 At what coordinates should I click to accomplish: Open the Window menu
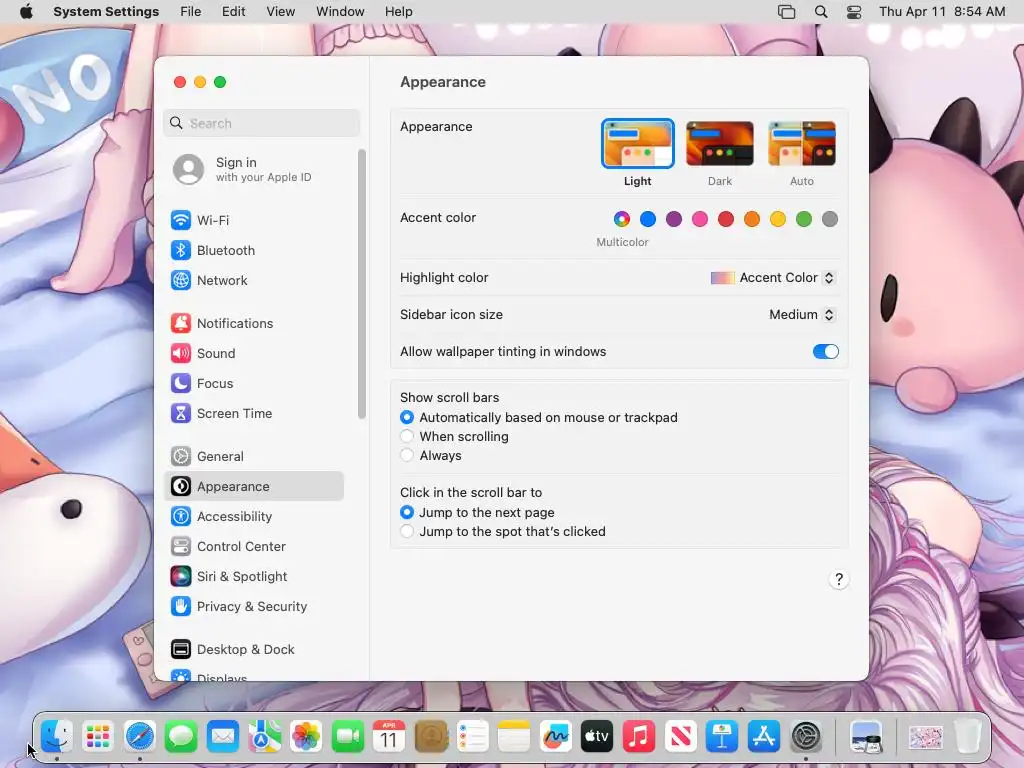(x=340, y=12)
